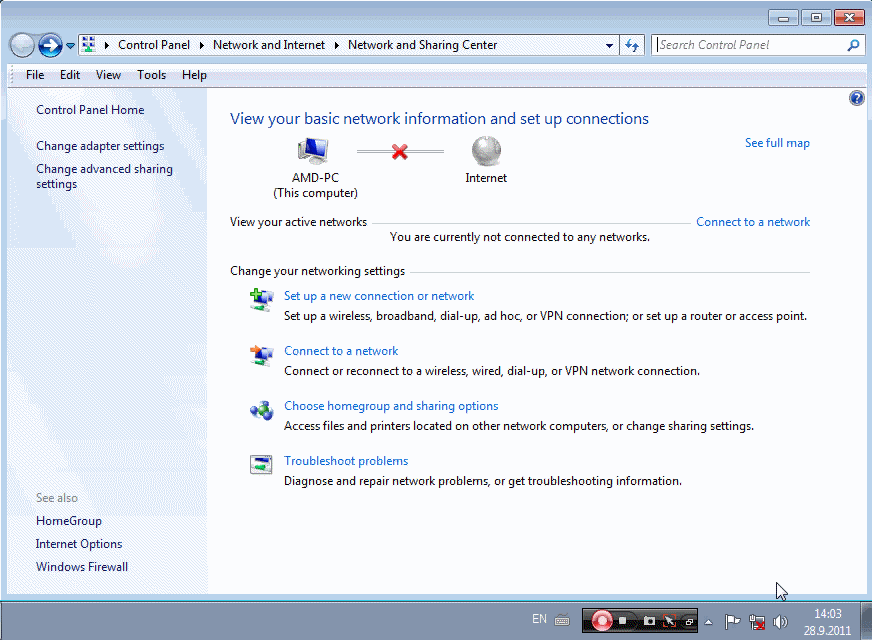This screenshot has width=872, height=640.
Task: Click the AMD-PC computer icon
Action: (x=313, y=151)
